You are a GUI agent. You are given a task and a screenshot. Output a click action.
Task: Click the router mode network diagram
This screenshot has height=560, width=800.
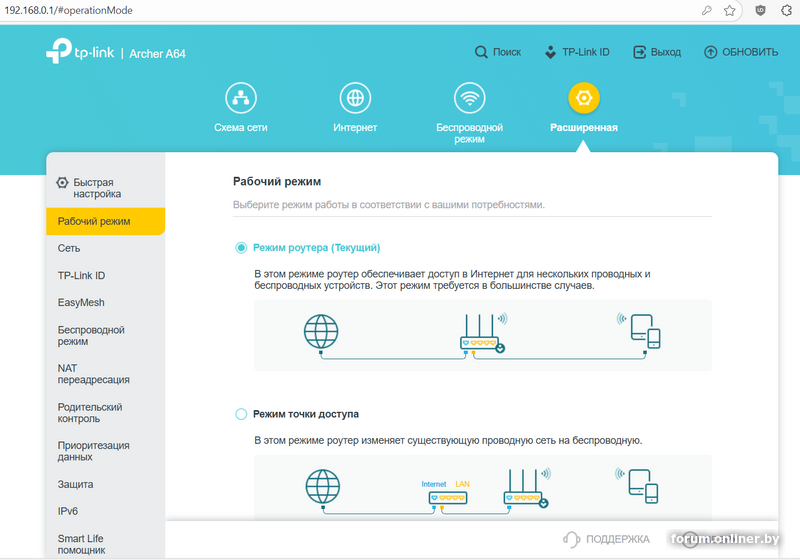[x=483, y=336]
